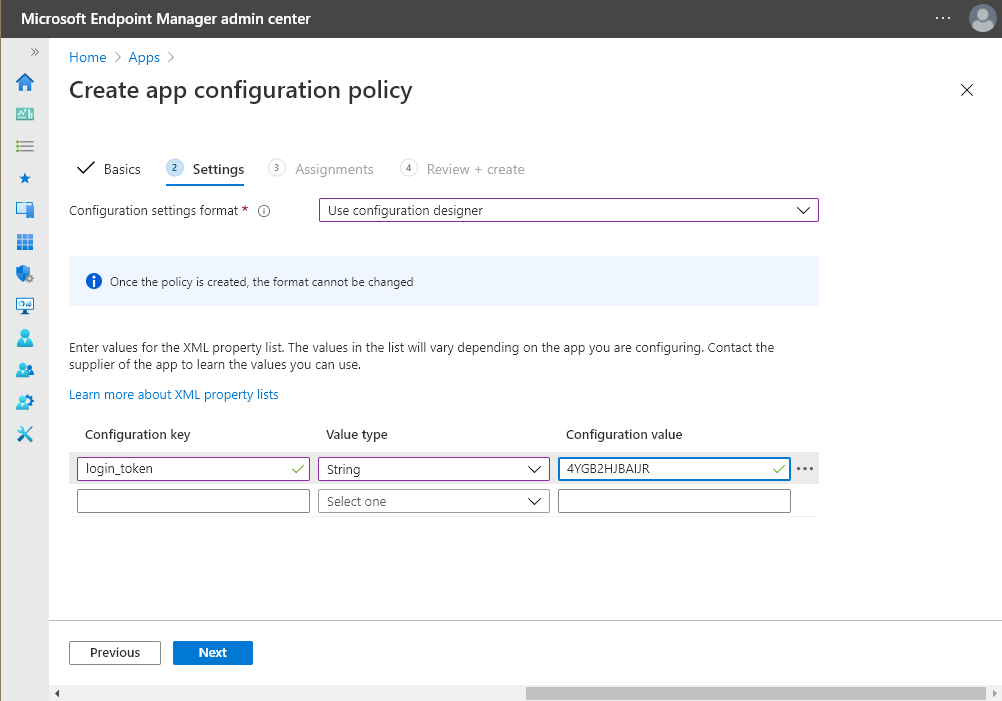Expand the sidebar with double chevron
1002x701 pixels.
[x=35, y=52]
